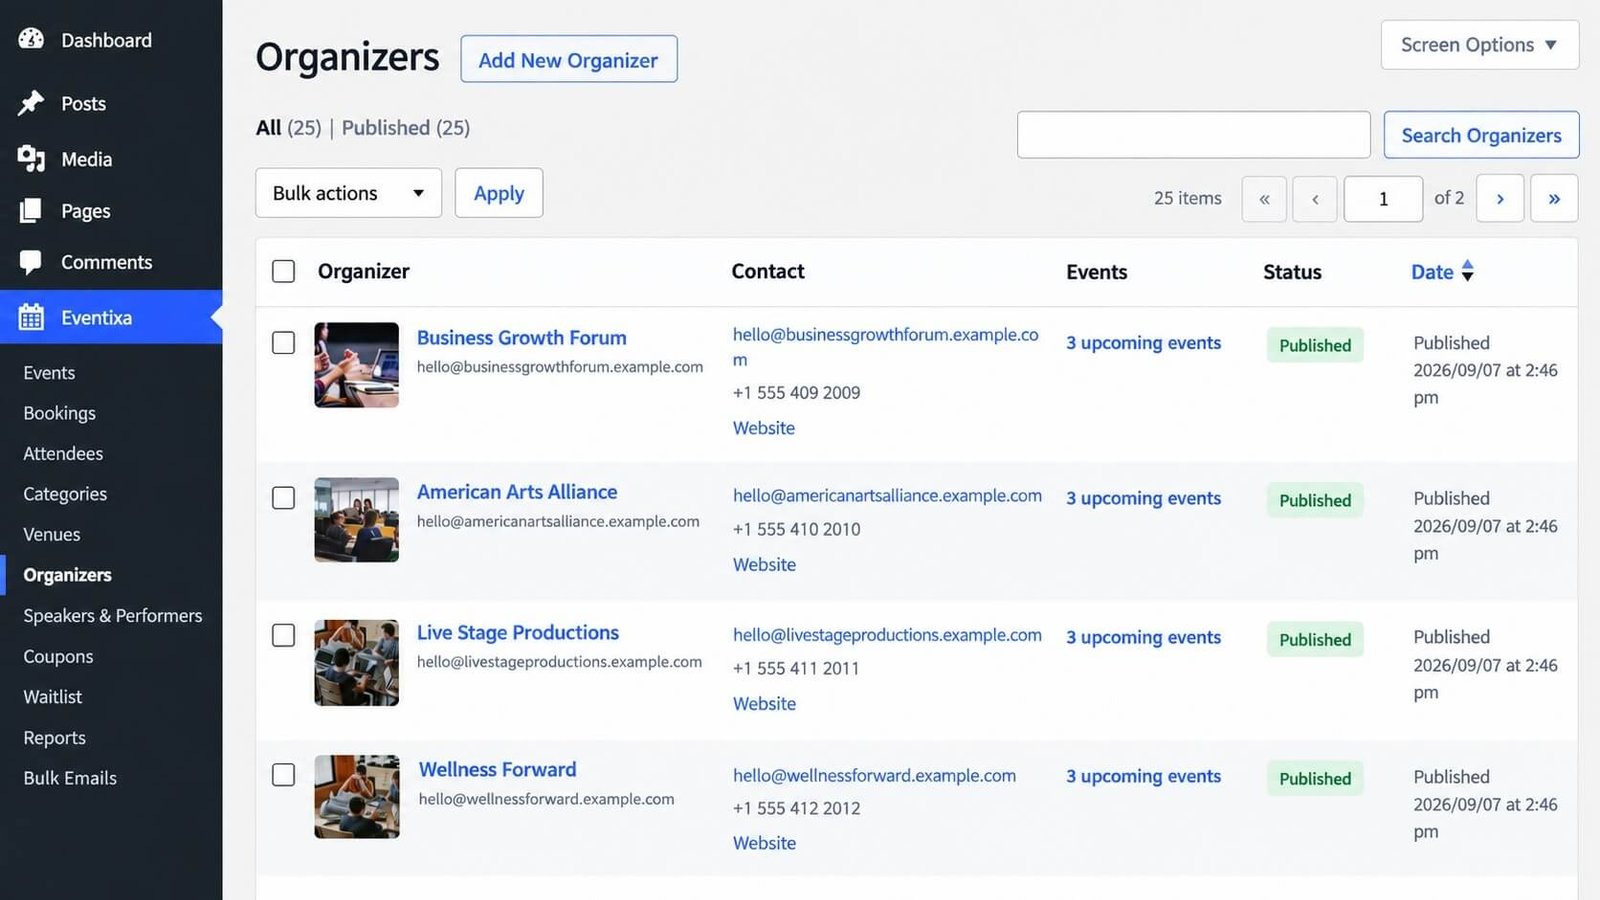Filter by Published (25) link

pyautogui.click(x=405, y=128)
